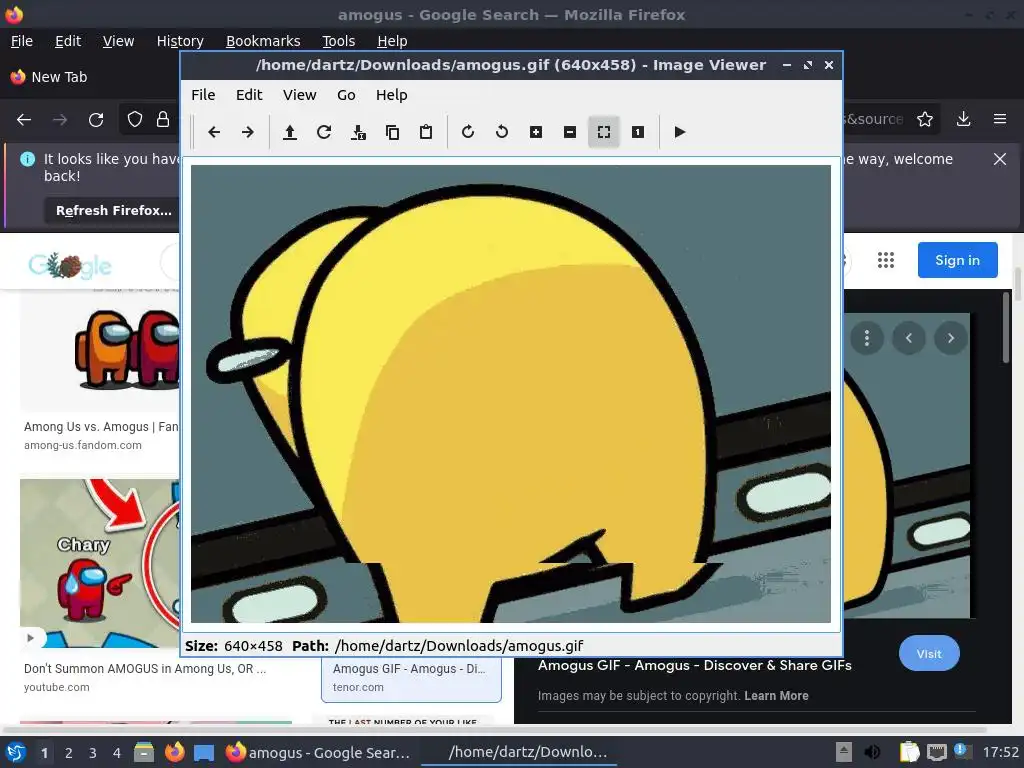Start slideshow with play icon
Viewport: 1024px width, 768px height.
coord(680,133)
